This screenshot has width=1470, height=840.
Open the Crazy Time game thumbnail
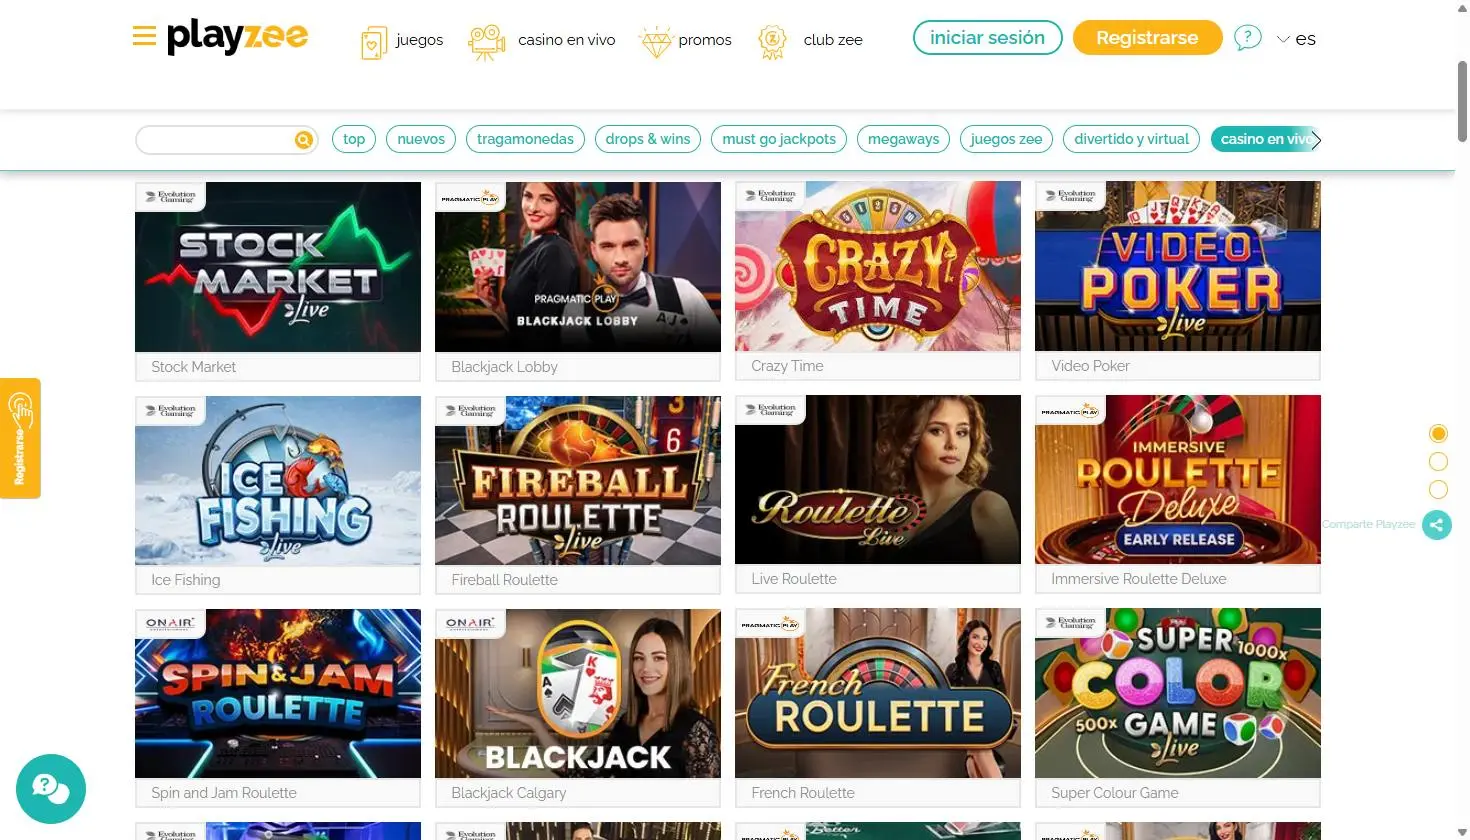[878, 266]
